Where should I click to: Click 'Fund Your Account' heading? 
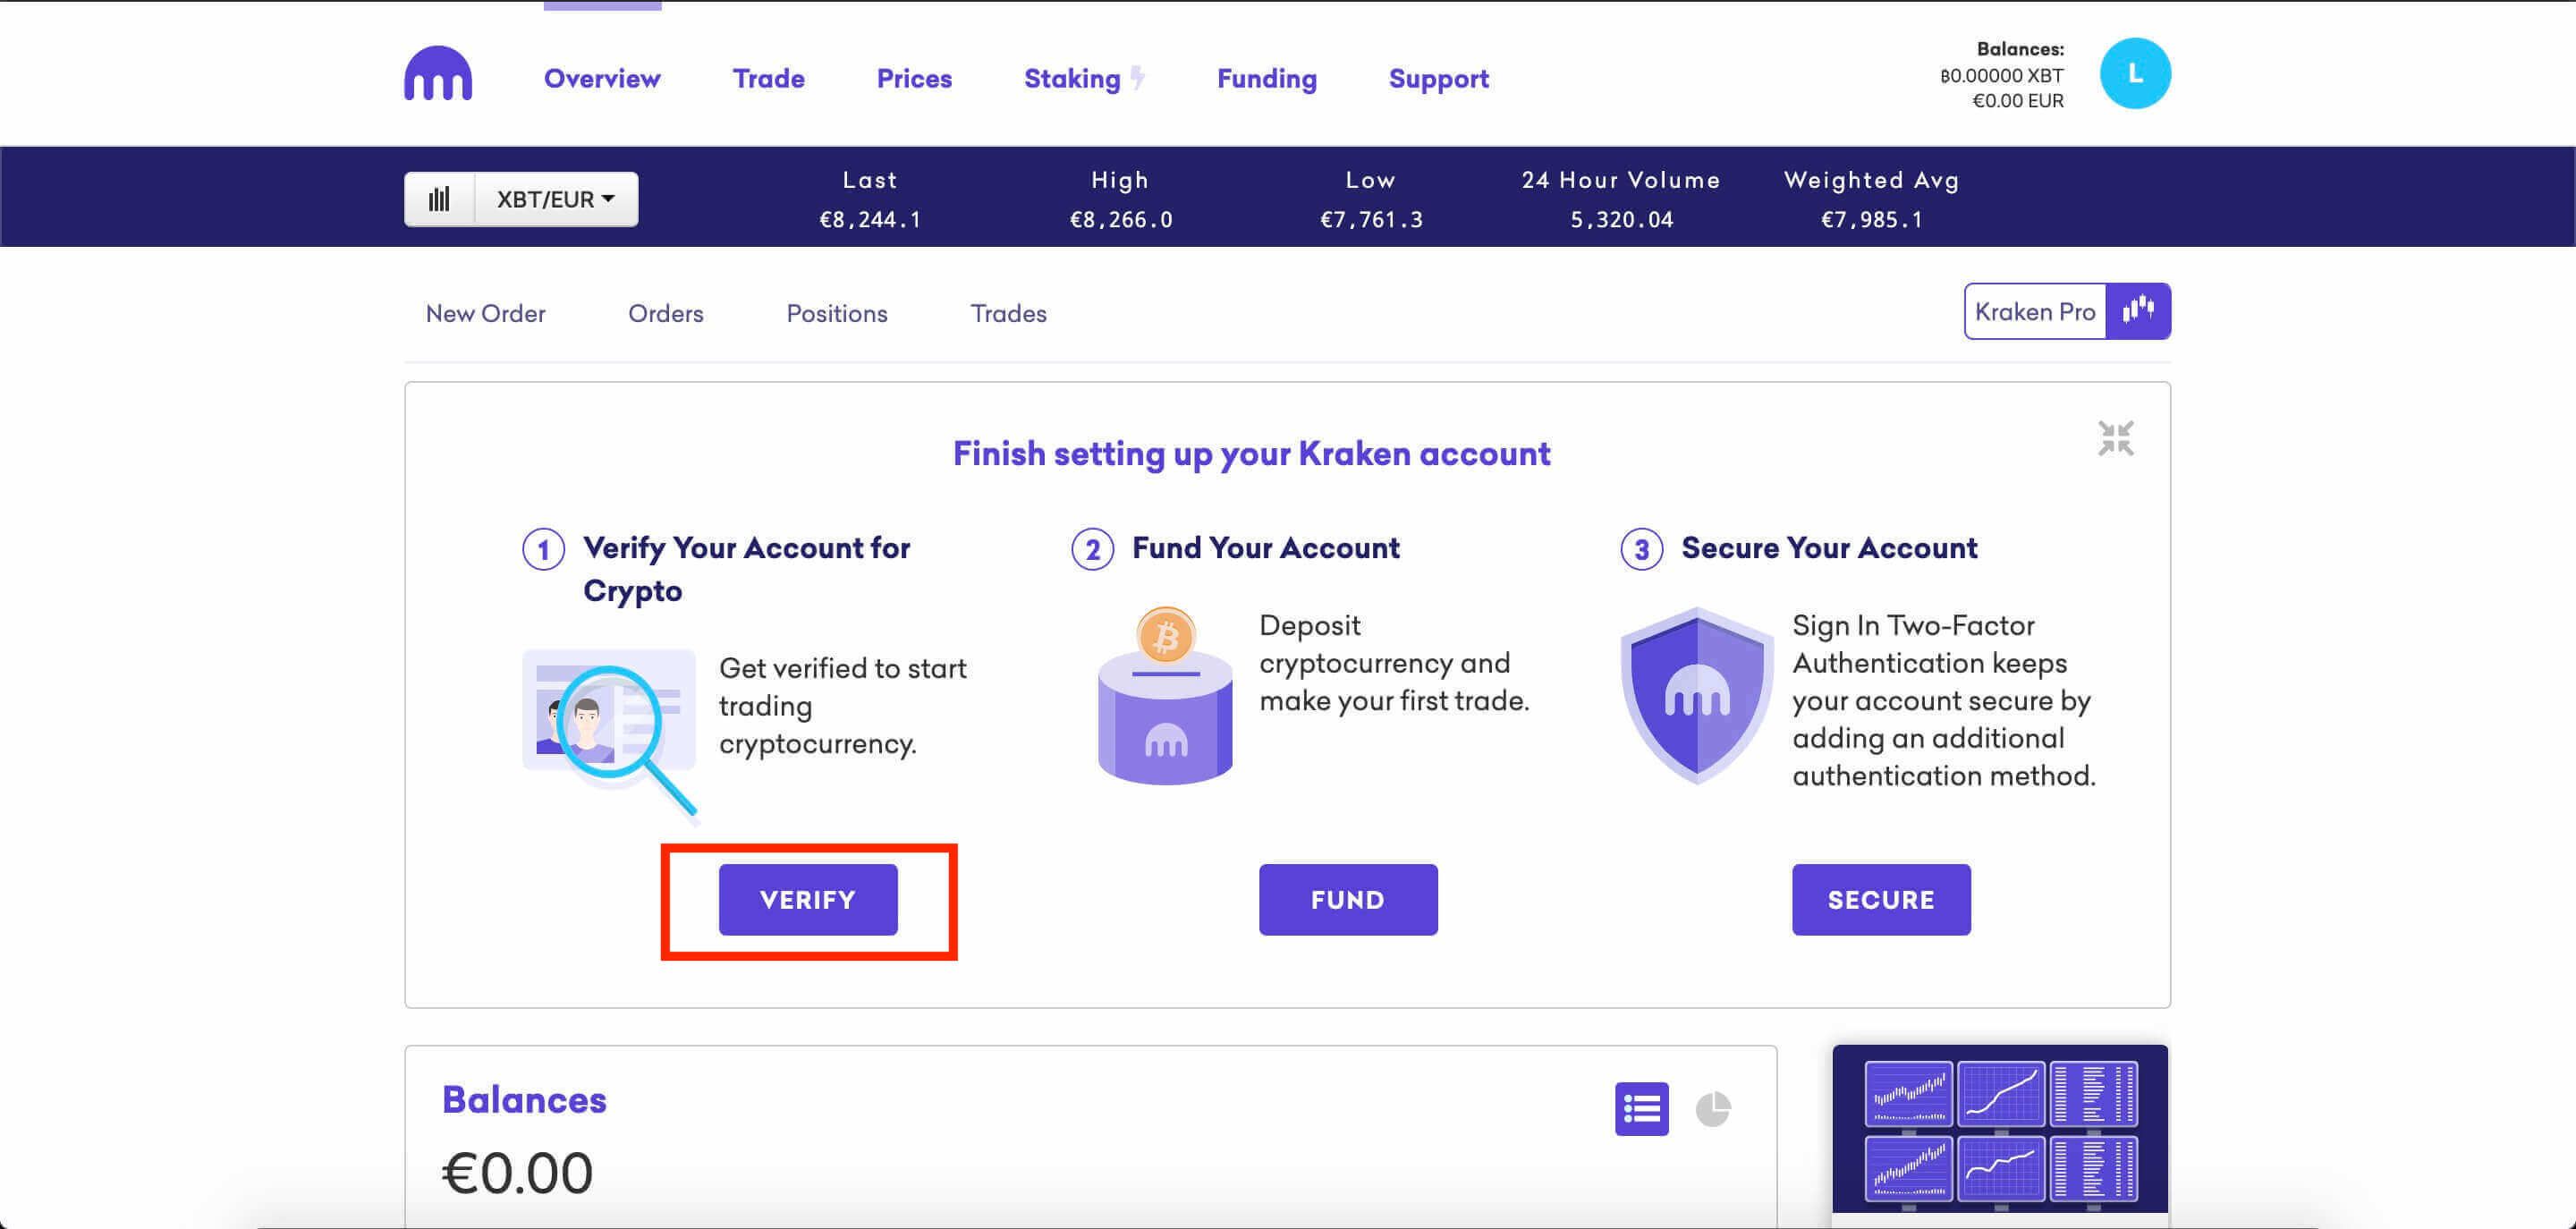(x=1265, y=548)
